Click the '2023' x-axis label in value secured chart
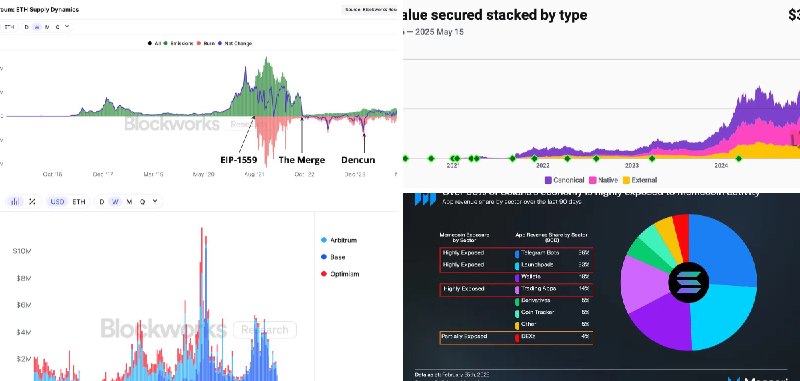Viewport: 800px width, 381px height. pos(632,166)
